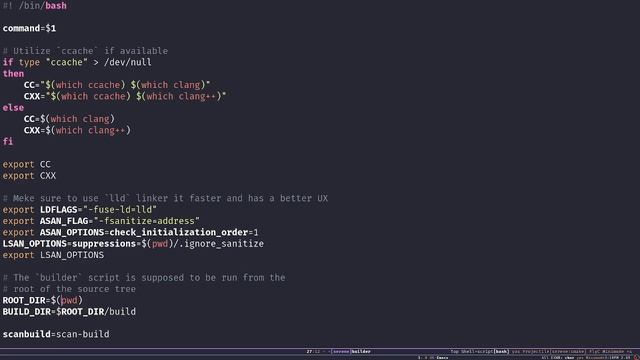Image resolution: width=640 pixels, height=360 pixels.
Task: Click the "Utilize `ccache` if available" comment
Action: click(x=85, y=51)
